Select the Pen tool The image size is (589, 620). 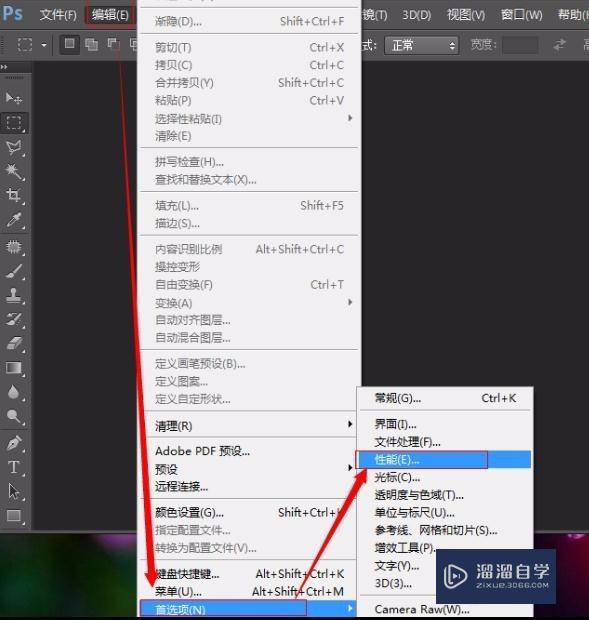(14, 443)
